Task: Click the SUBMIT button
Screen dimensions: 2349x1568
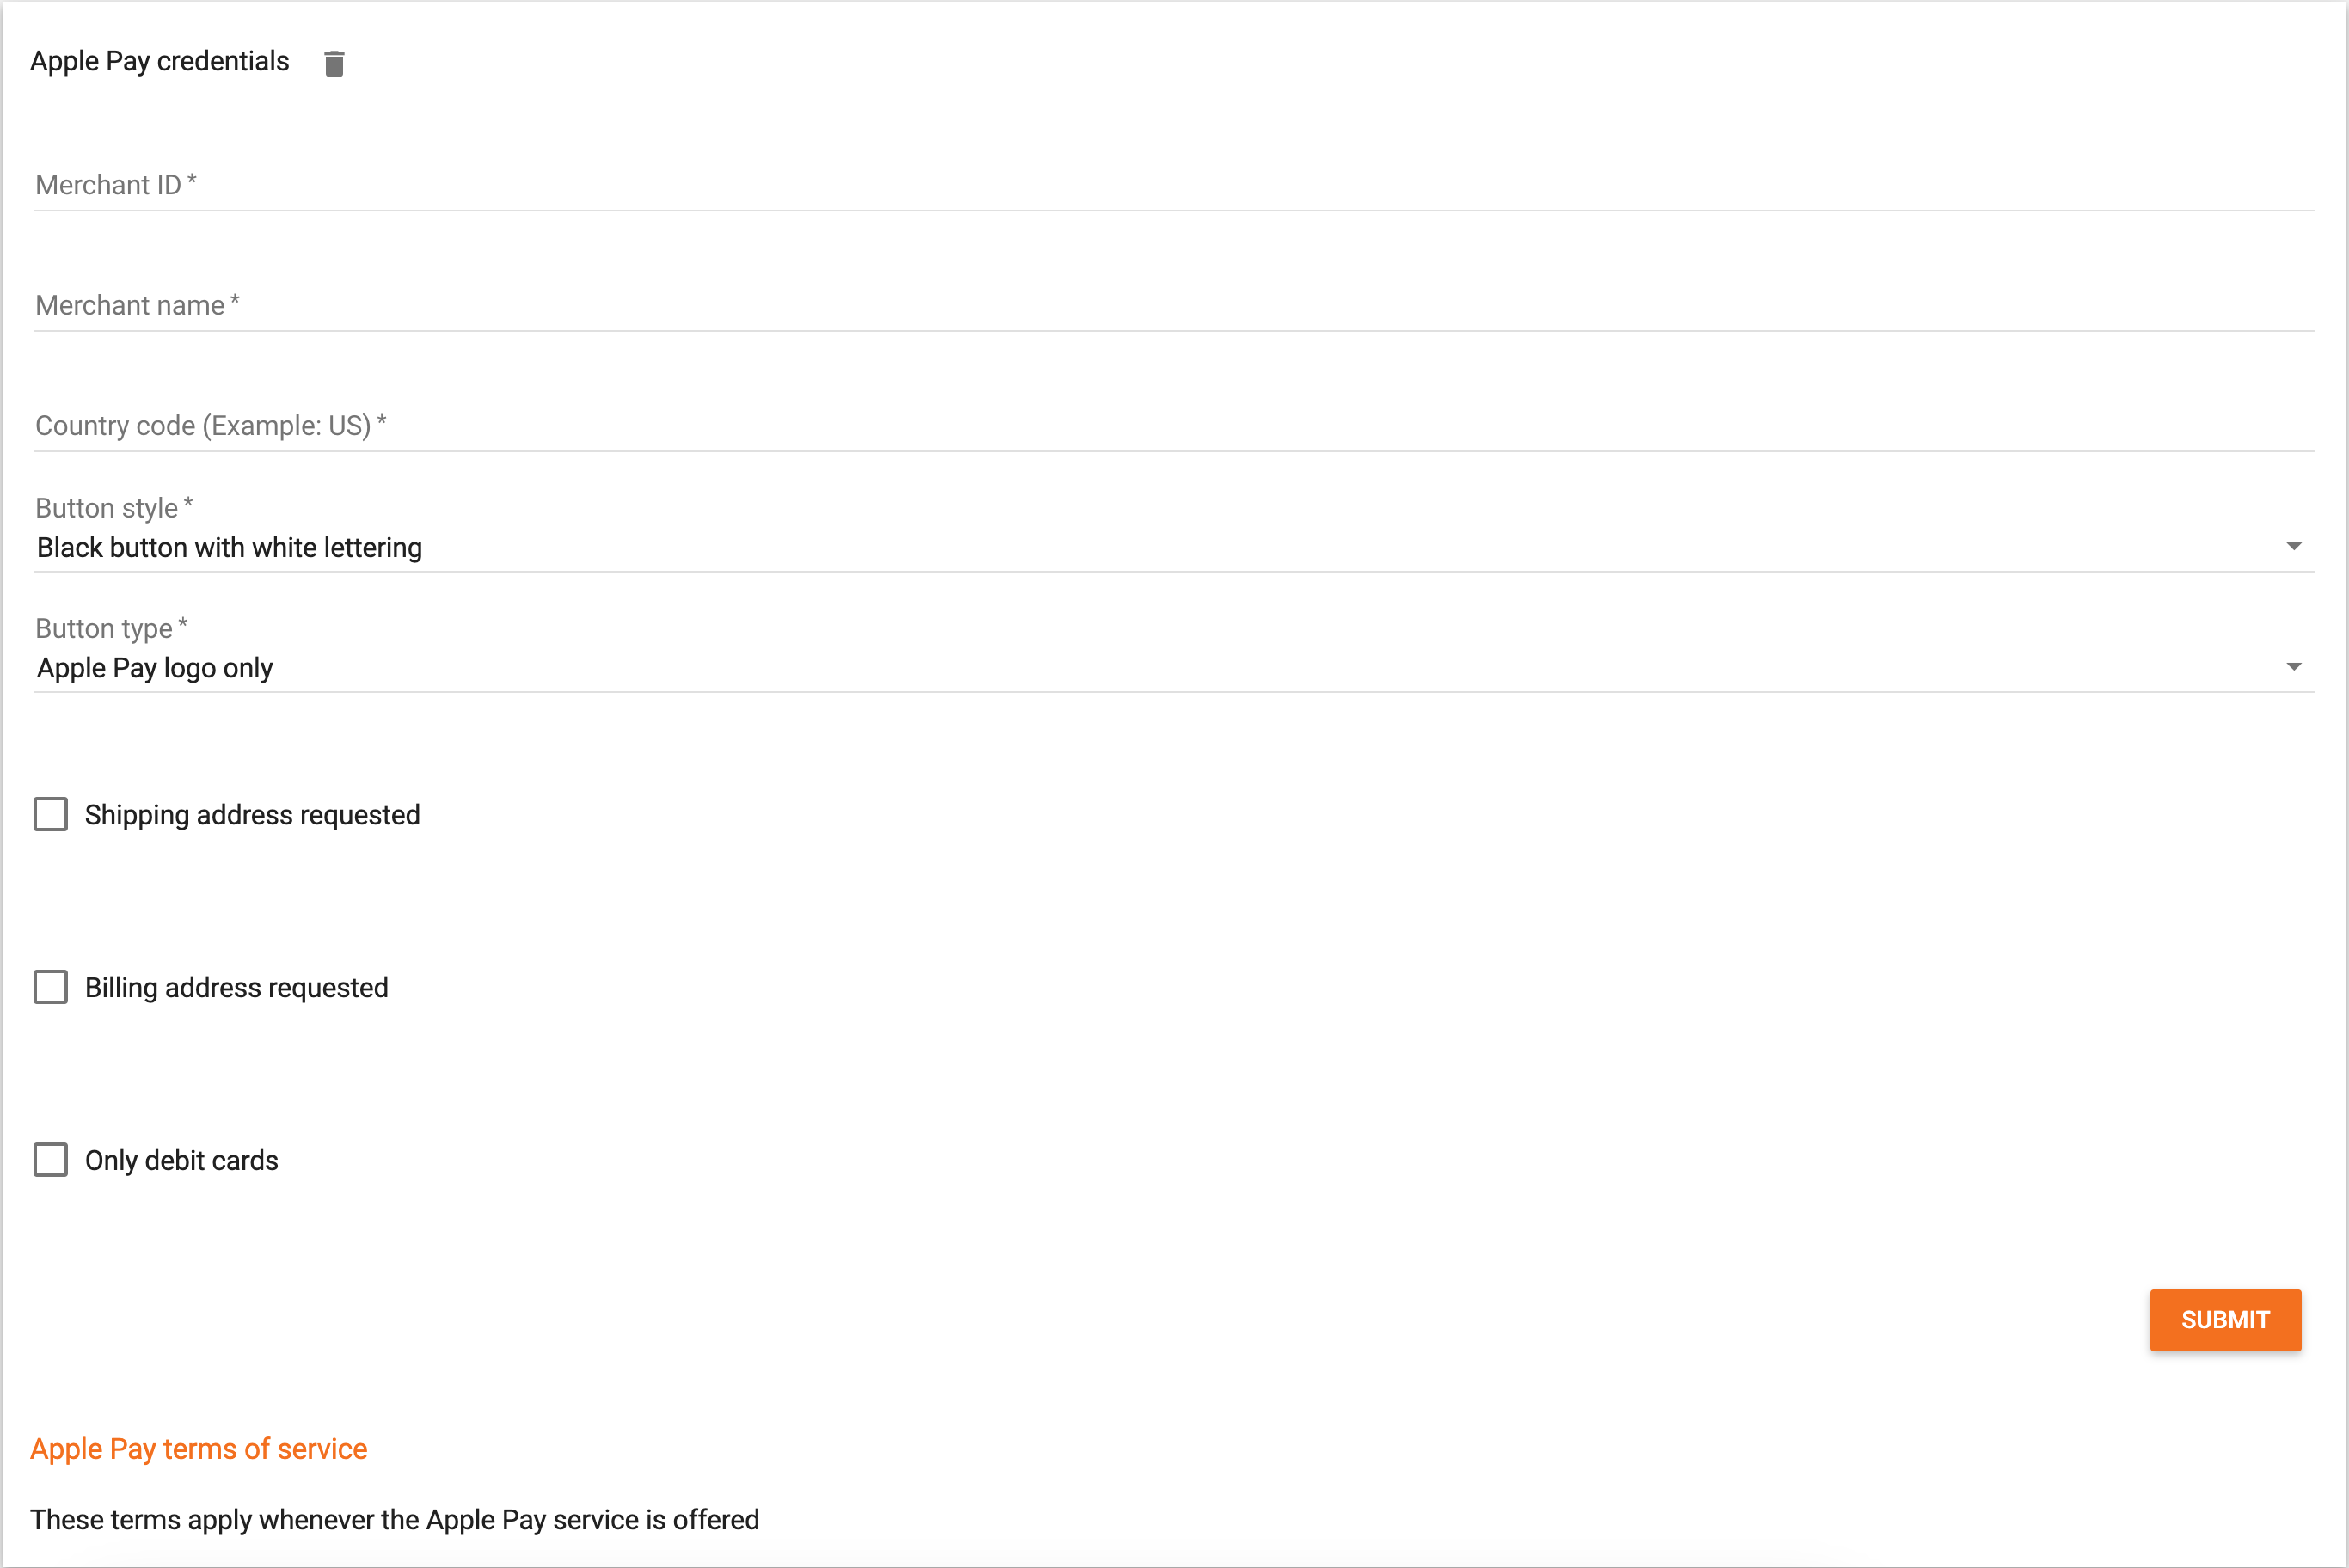Action: 2224,1320
